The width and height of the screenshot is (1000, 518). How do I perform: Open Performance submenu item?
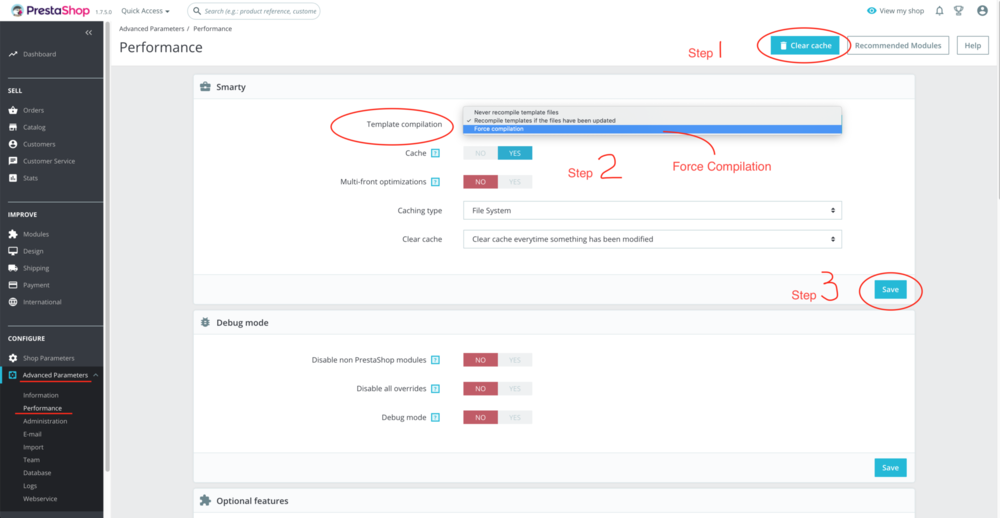click(42, 408)
